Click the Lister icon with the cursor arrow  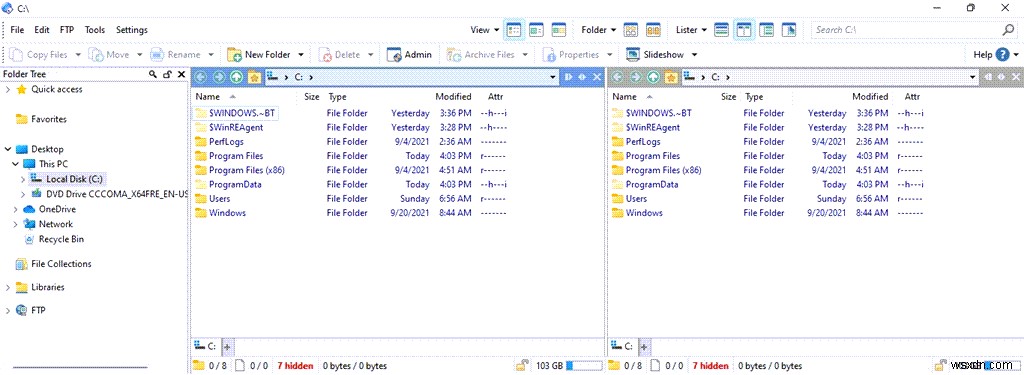pos(790,29)
